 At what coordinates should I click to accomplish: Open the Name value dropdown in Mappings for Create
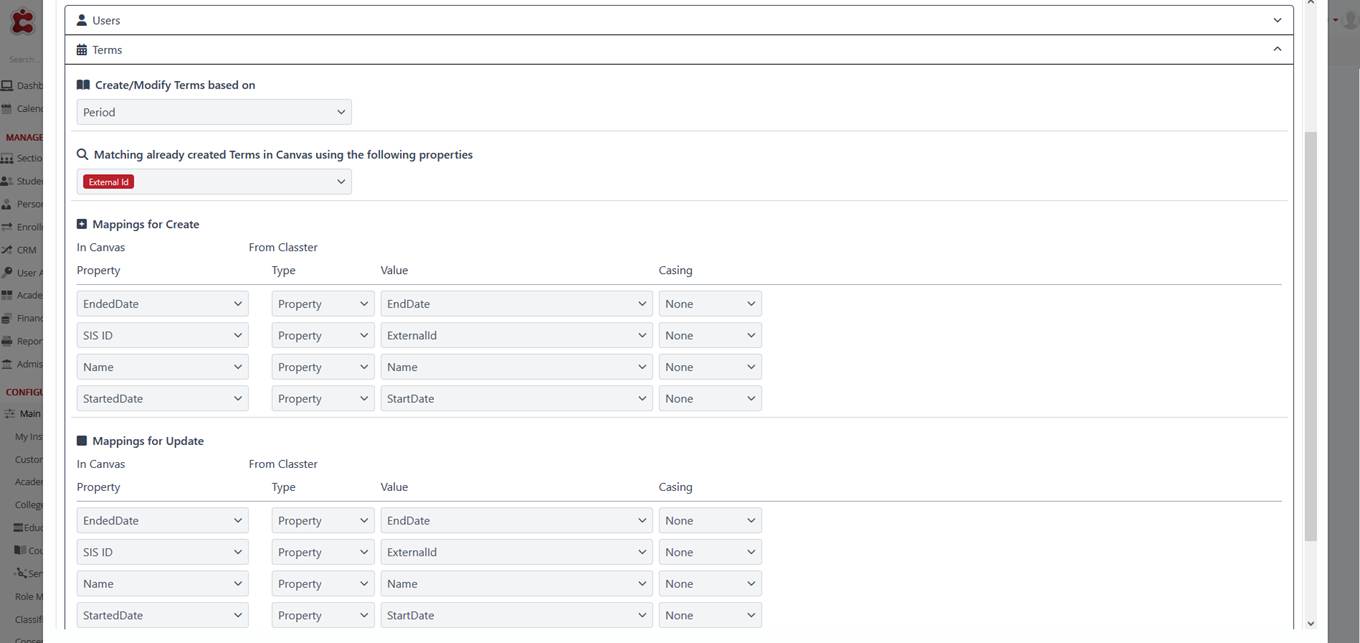tap(517, 367)
